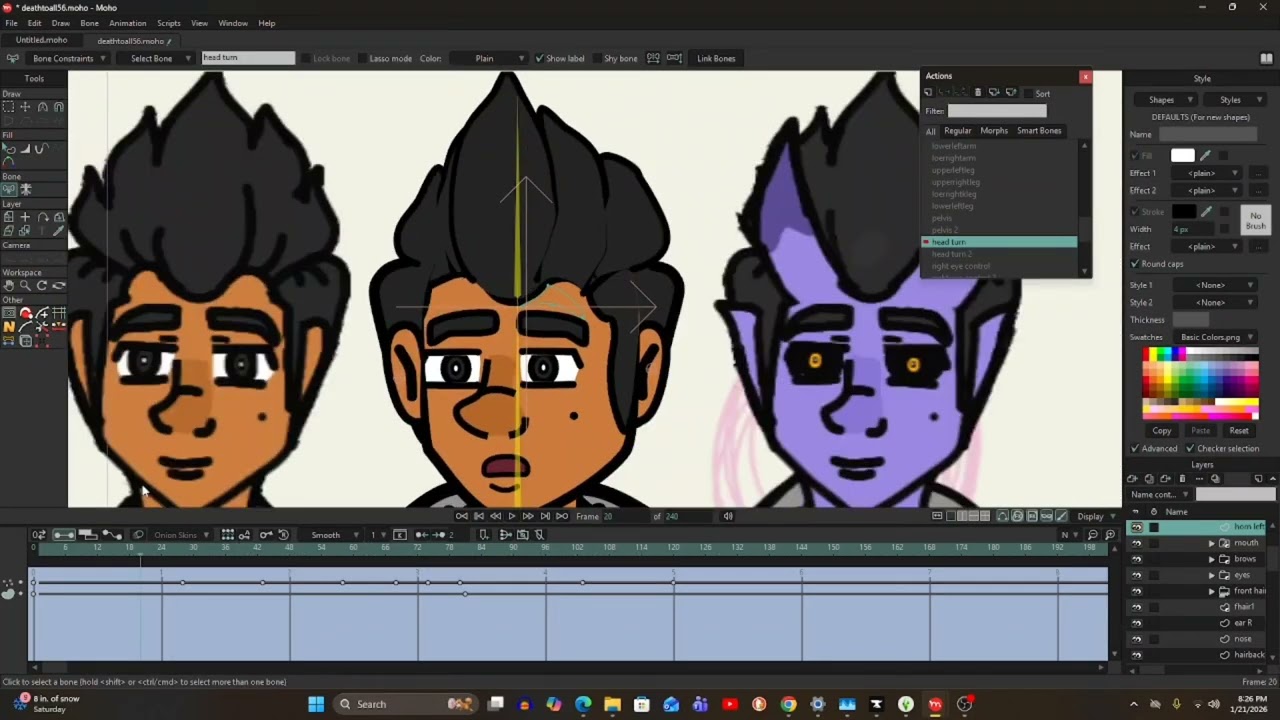Open the Animation menu
The image size is (1280, 720).
click(127, 23)
